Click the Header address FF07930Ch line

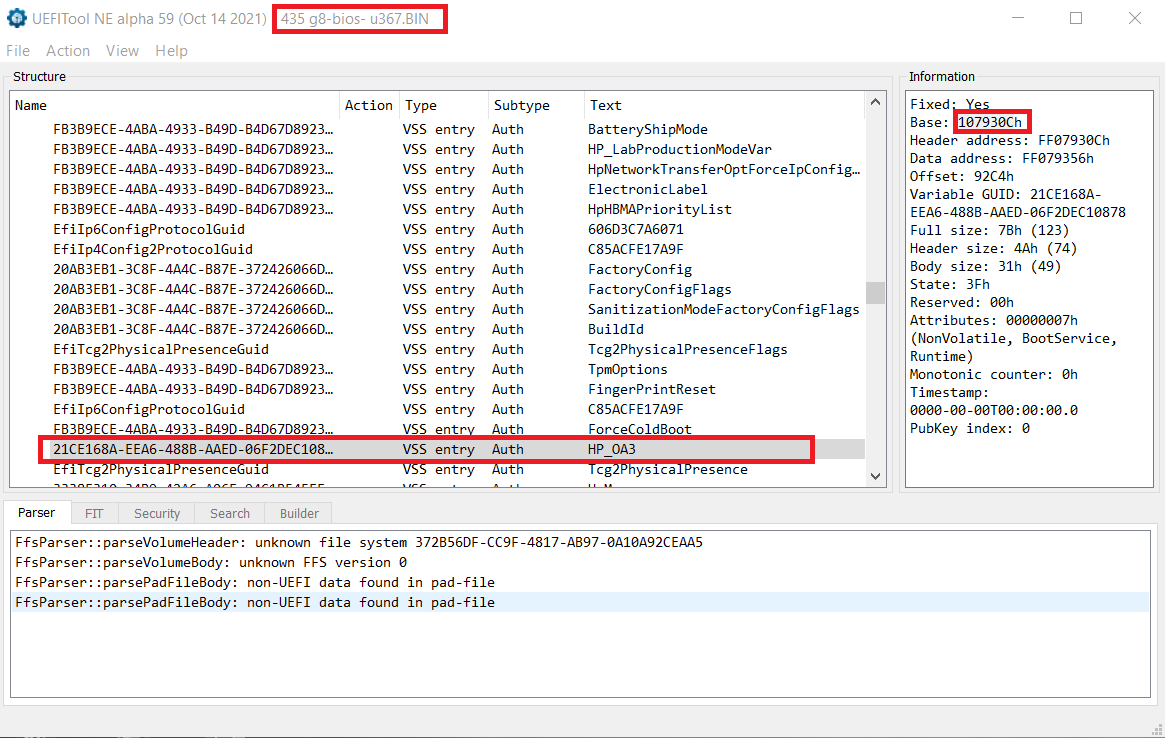[1009, 140]
